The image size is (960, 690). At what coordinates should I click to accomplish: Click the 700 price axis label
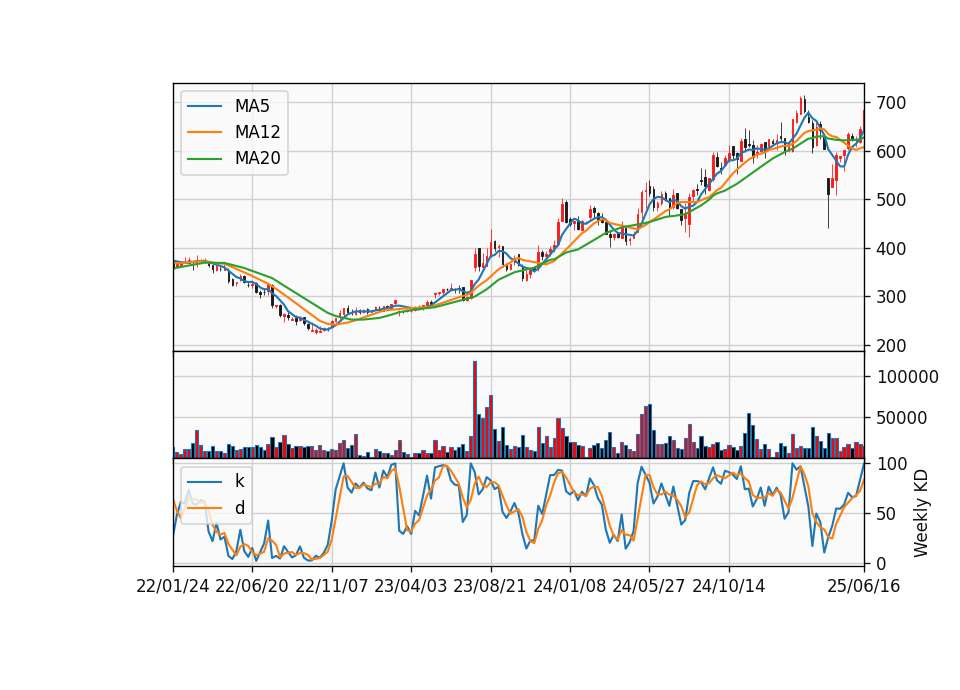click(x=891, y=103)
